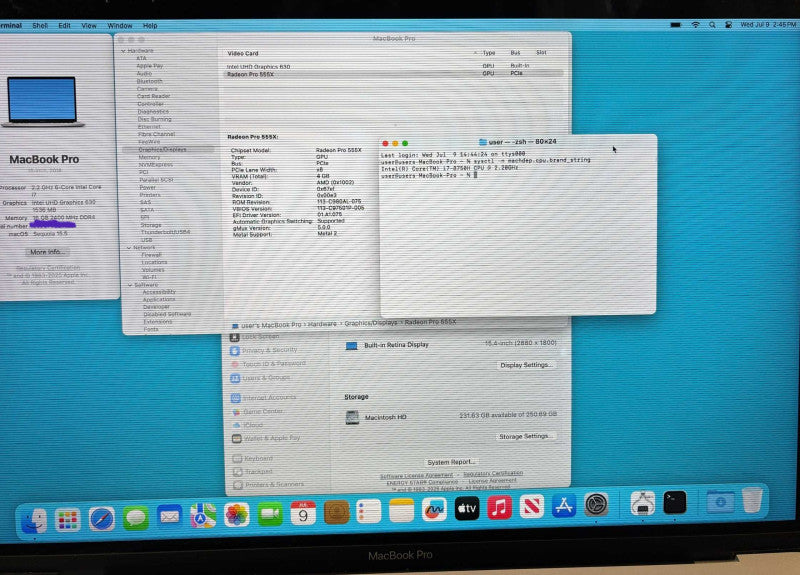
Task: Click the System Report button
Action: [x=451, y=462]
